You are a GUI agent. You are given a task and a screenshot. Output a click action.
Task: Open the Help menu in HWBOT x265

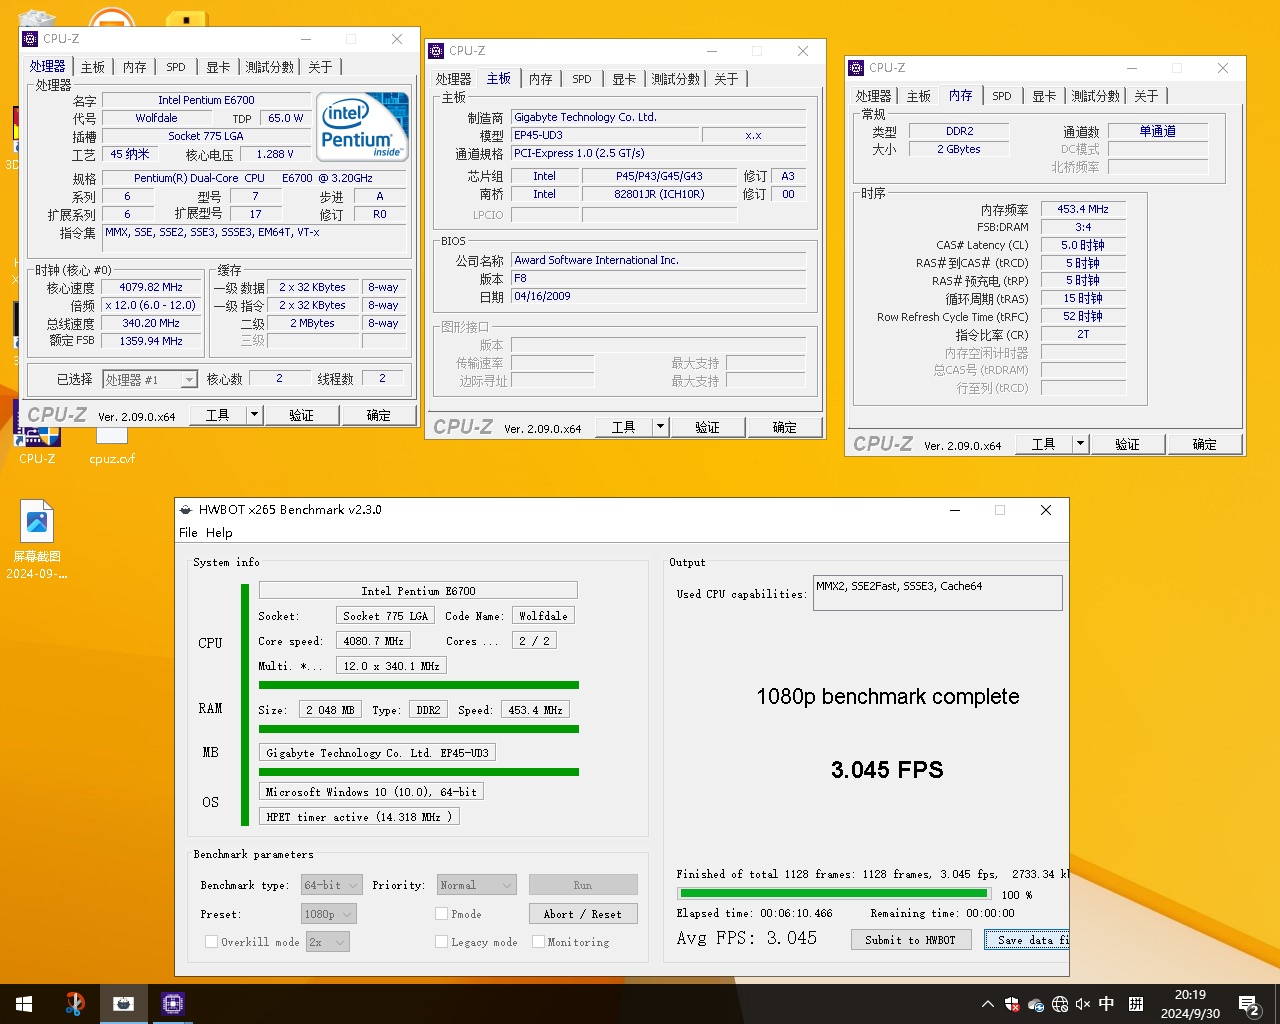(x=219, y=533)
